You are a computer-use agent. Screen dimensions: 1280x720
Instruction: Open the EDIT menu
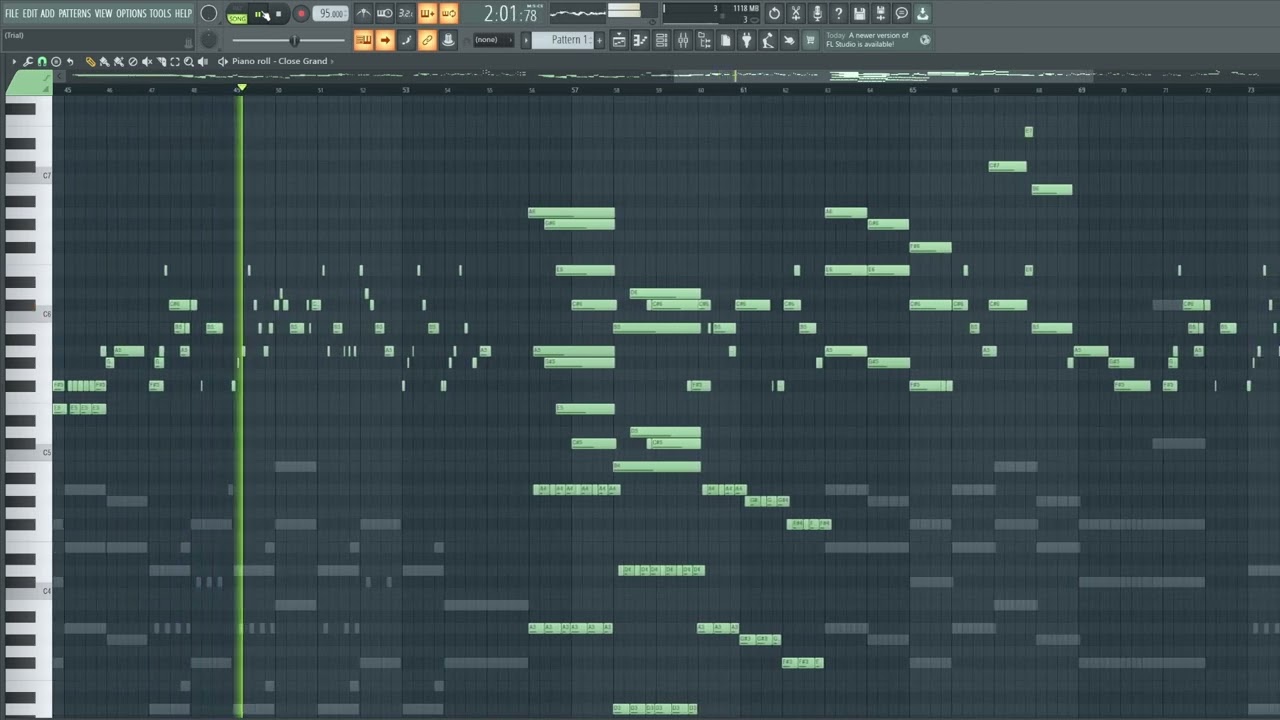point(30,14)
